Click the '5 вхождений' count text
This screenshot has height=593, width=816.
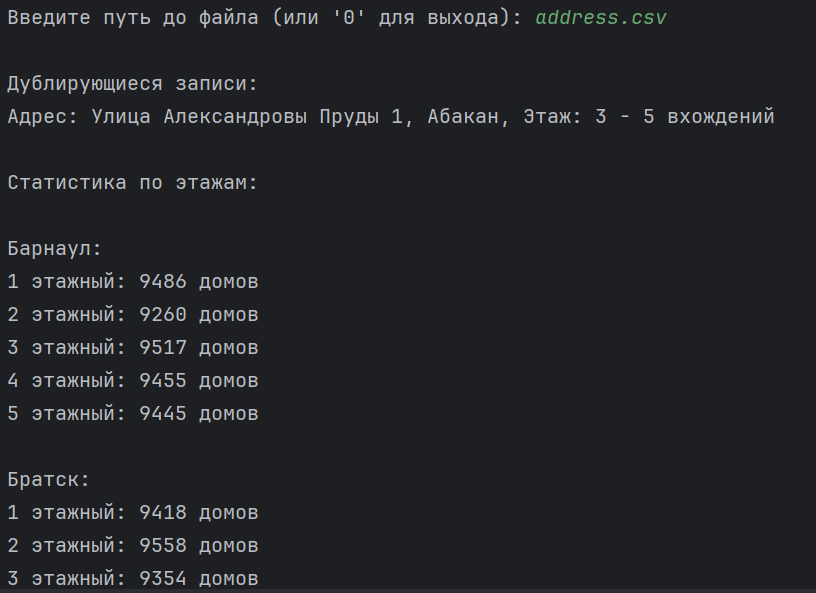709,117
